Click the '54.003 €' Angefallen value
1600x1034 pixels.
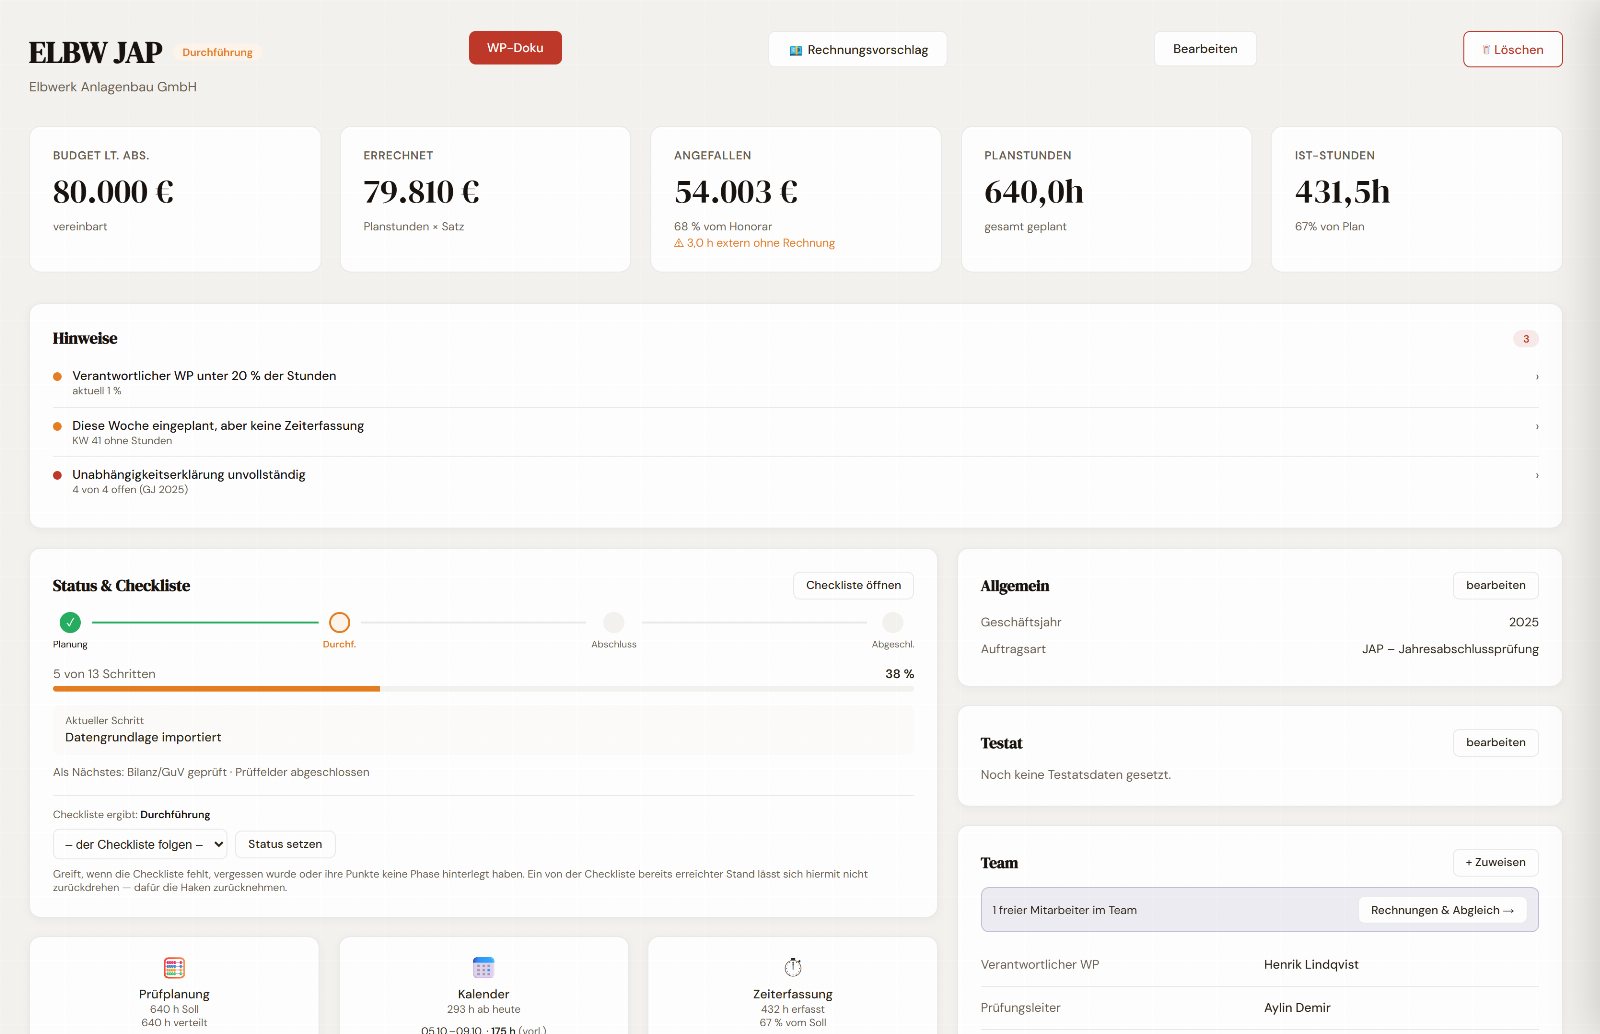(x=736, y=191)
